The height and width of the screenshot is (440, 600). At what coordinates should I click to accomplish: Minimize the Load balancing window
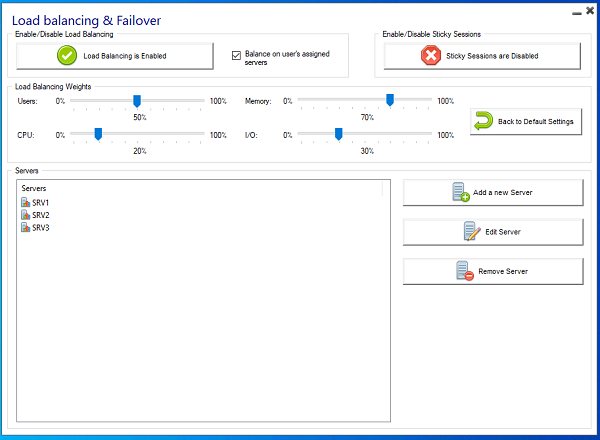click(x=573, y=14)
